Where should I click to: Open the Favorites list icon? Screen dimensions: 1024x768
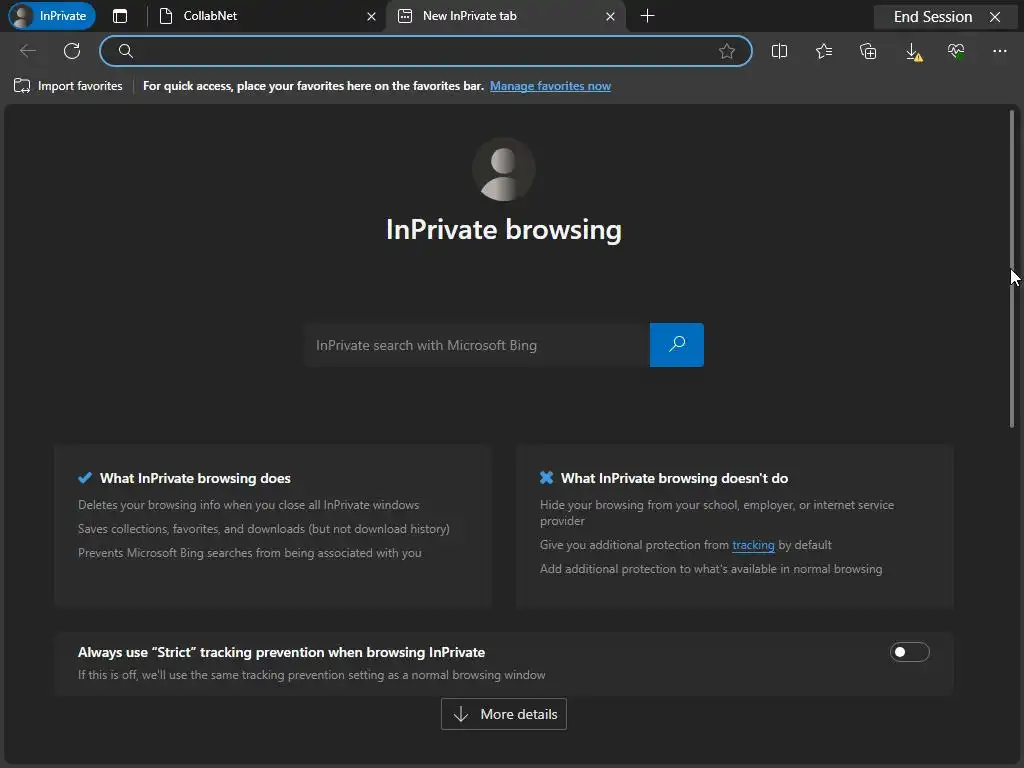[824, 51]
